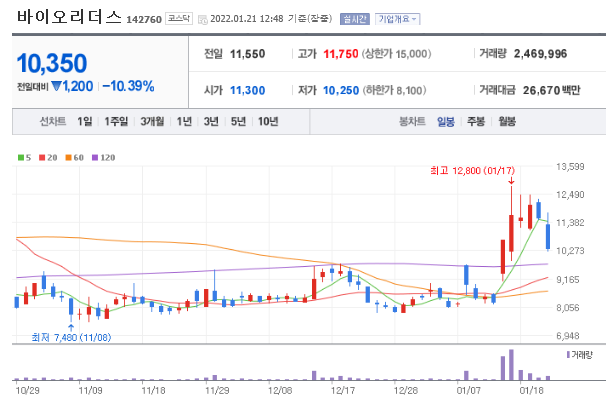Click the trading value 26,670 백만
Viewport: 606px width, 406px height.
tap(552, 90)
